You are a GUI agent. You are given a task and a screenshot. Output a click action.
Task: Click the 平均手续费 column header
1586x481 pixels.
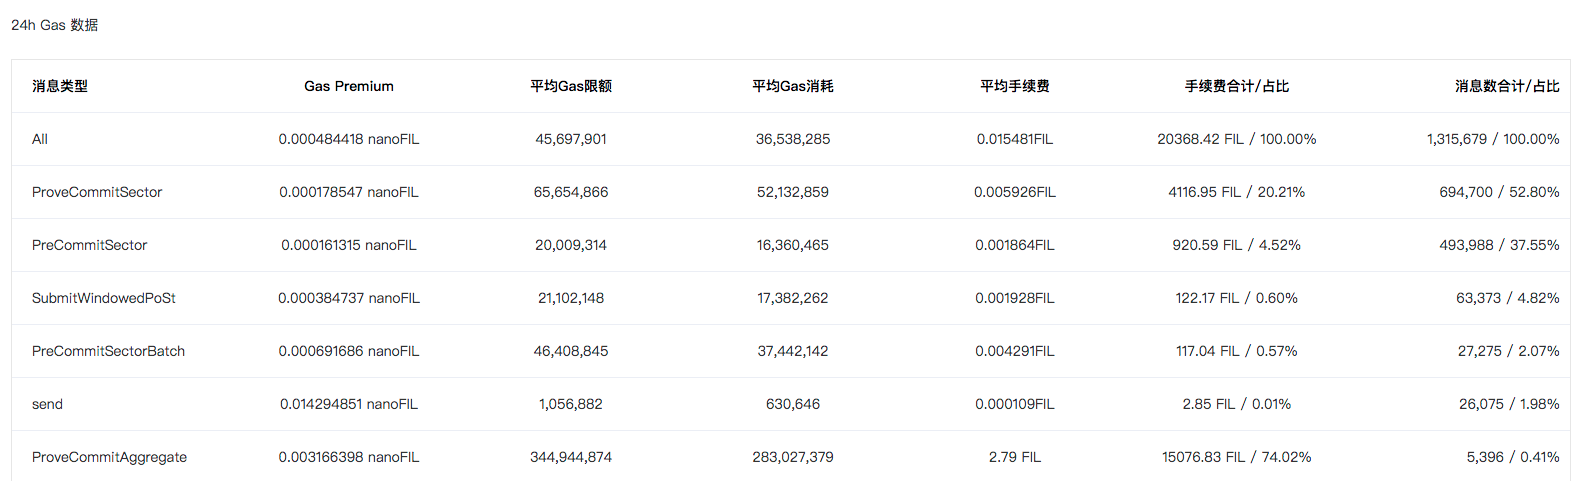click(x=1015, y=86)
